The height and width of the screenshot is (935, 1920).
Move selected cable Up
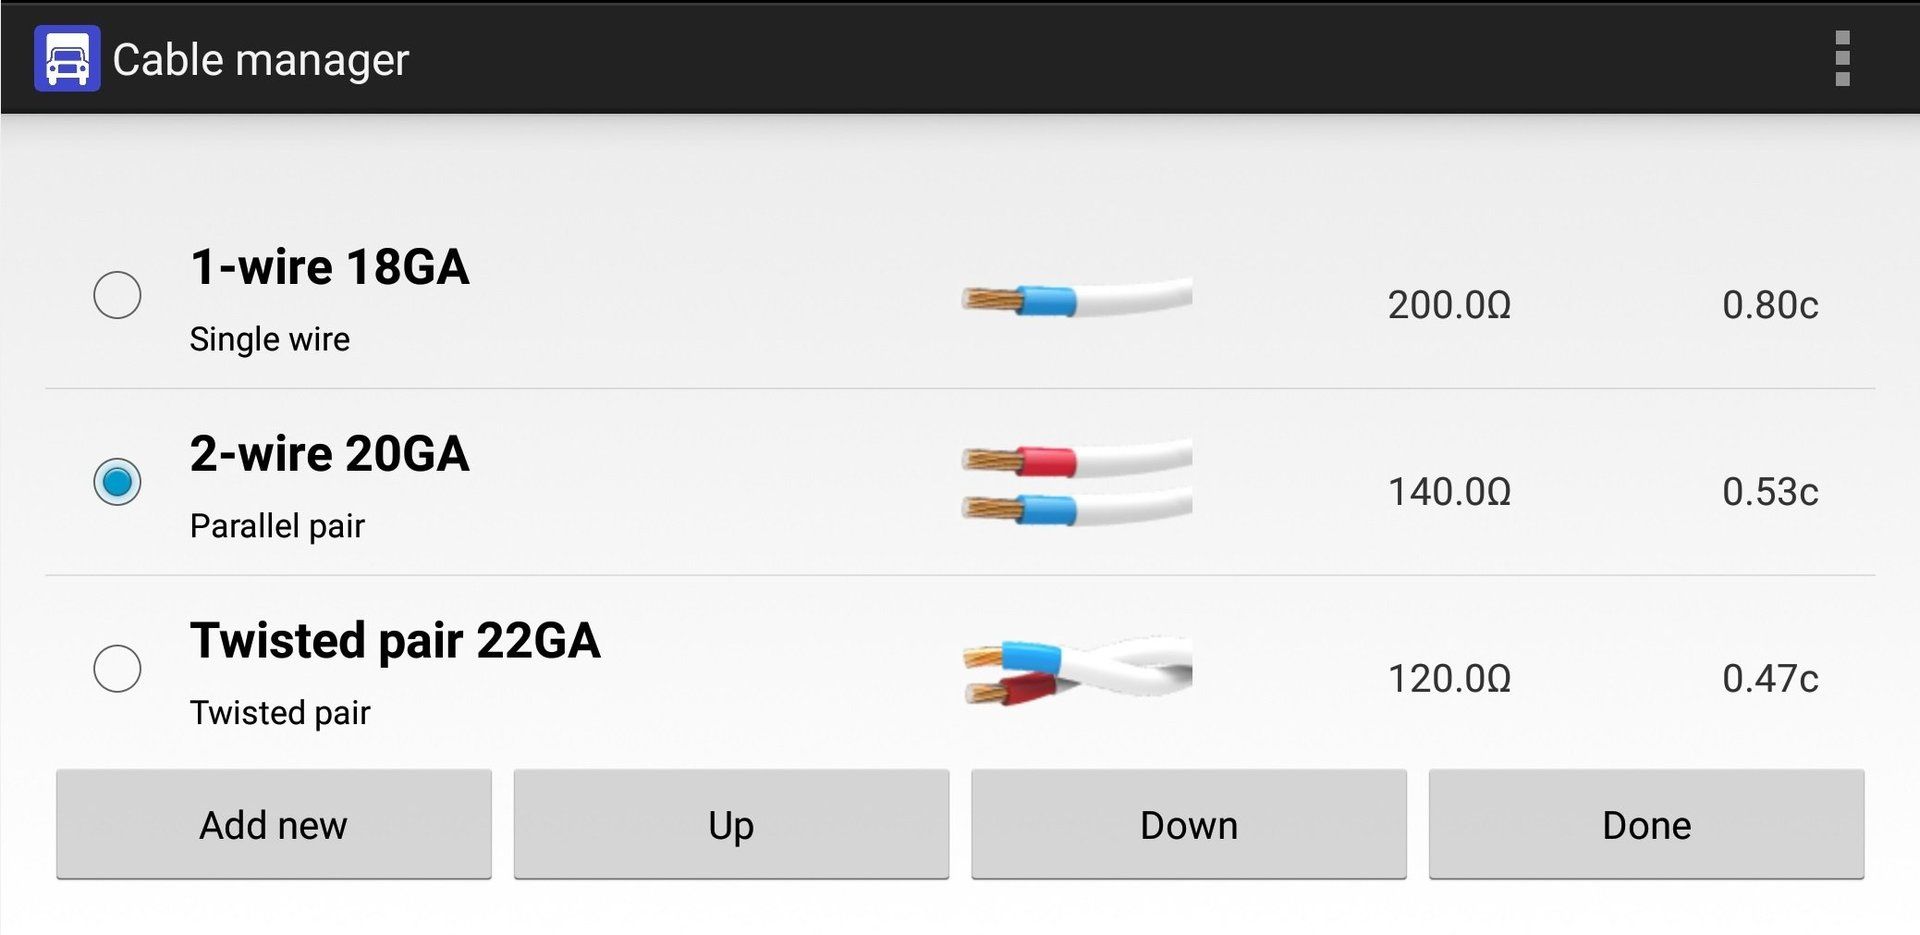[731, 825]
